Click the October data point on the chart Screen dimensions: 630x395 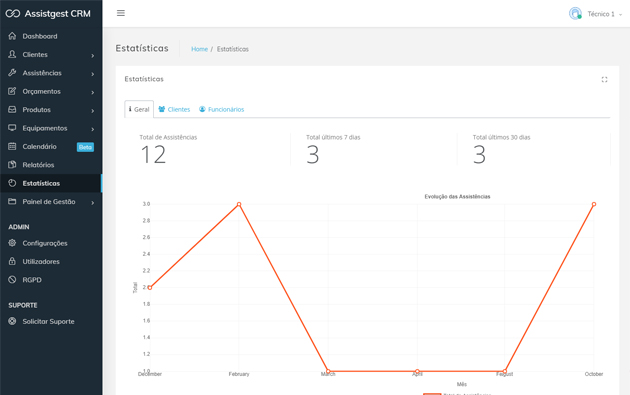[594, 204]
